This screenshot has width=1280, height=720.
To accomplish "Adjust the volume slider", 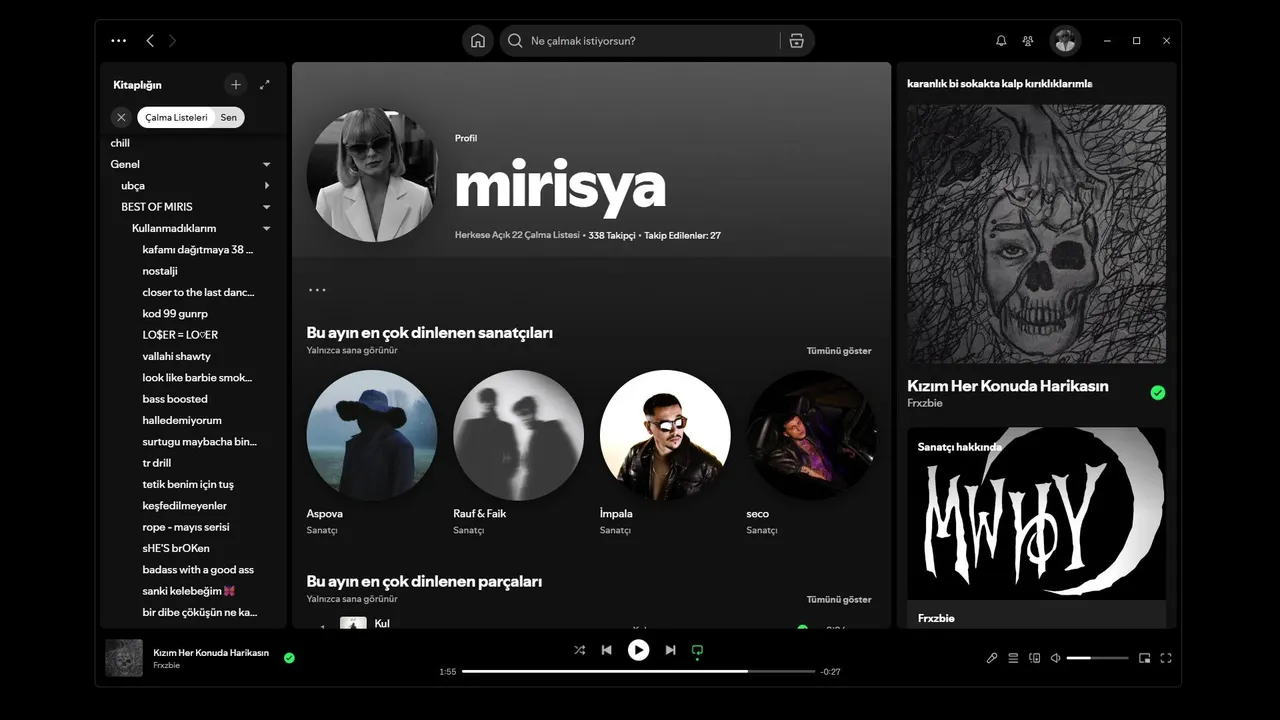I will [x=1097, y=658].
